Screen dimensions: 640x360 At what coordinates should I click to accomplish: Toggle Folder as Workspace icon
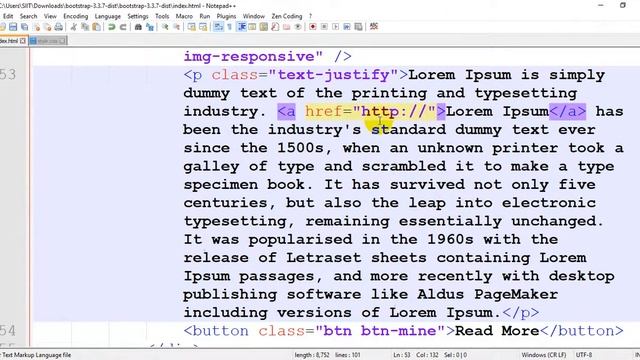point(287,27)
